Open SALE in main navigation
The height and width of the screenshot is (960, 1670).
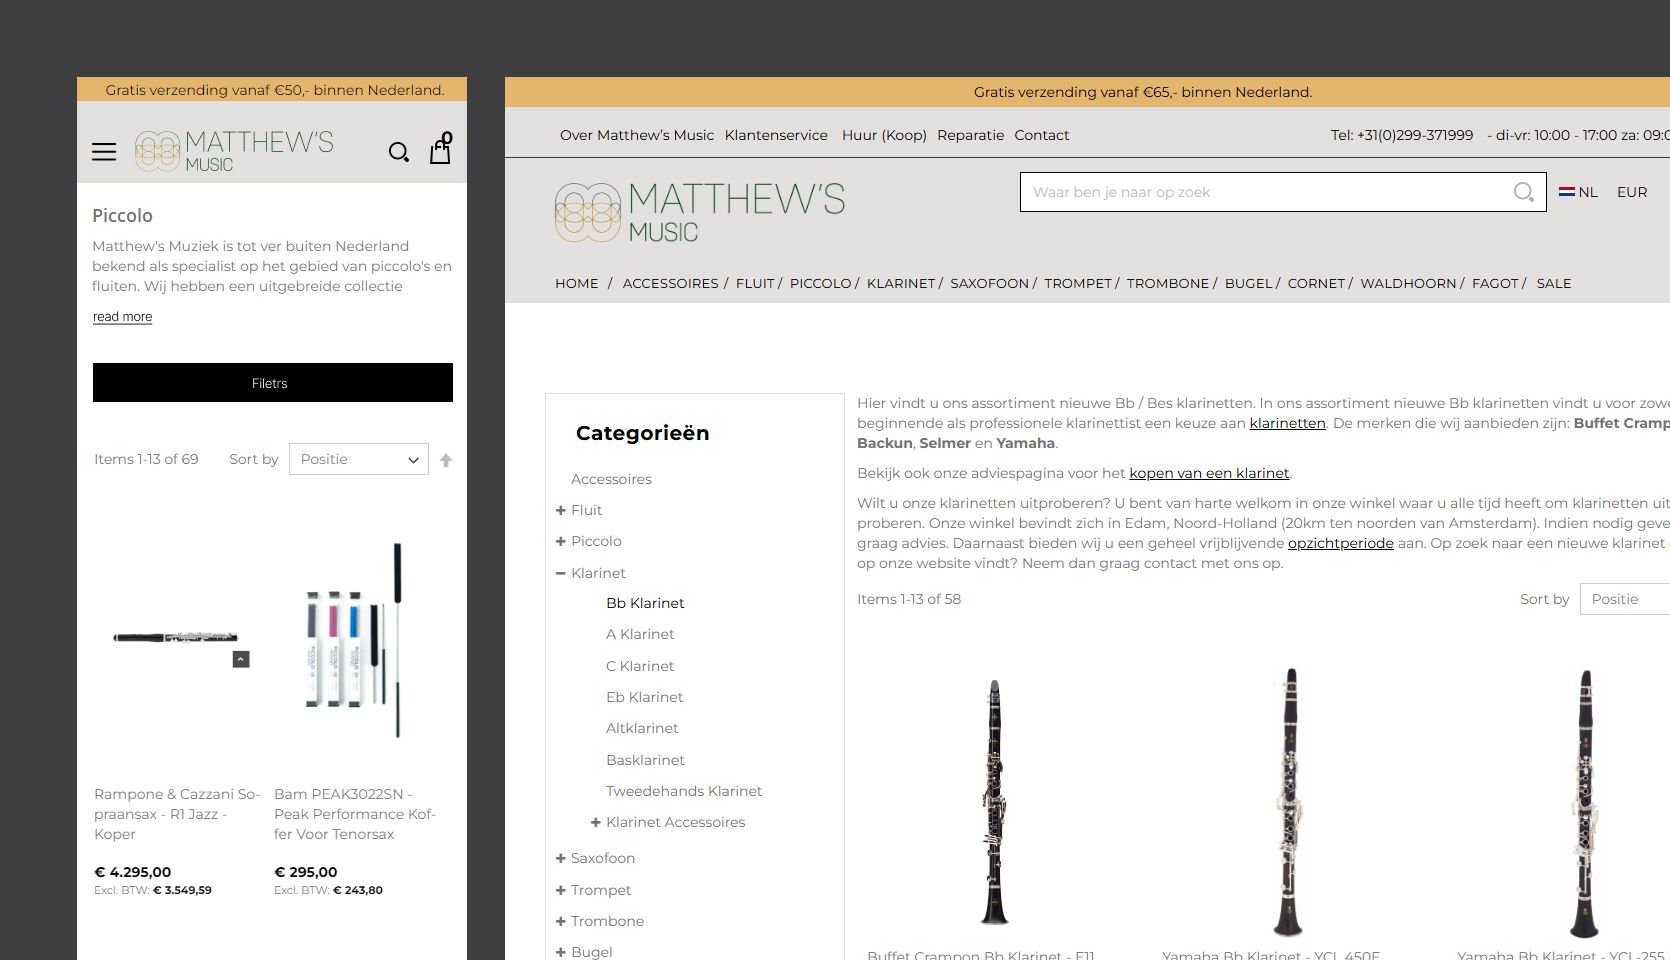pyautogui.click(x=1554, y=284)
